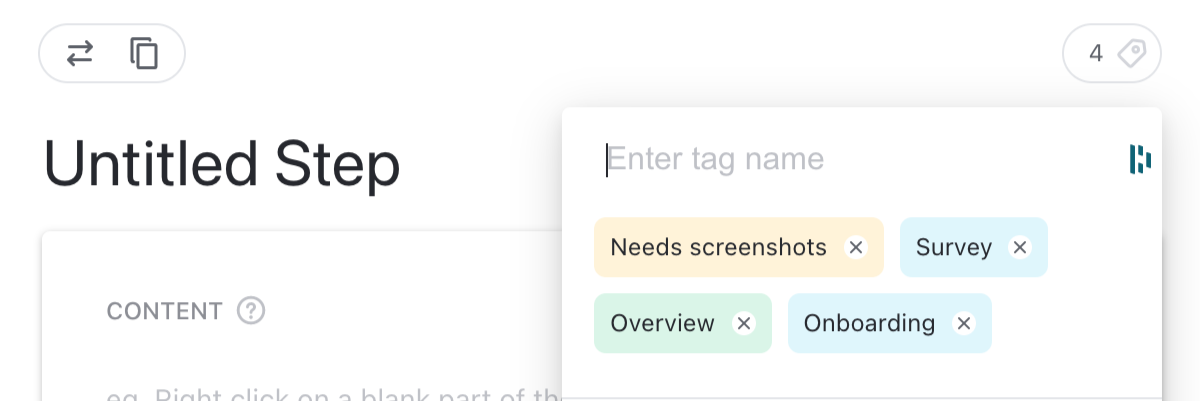Click the Onboarding tag label
This screenshot has width=1200, height=401.
[x=869, y=323]
